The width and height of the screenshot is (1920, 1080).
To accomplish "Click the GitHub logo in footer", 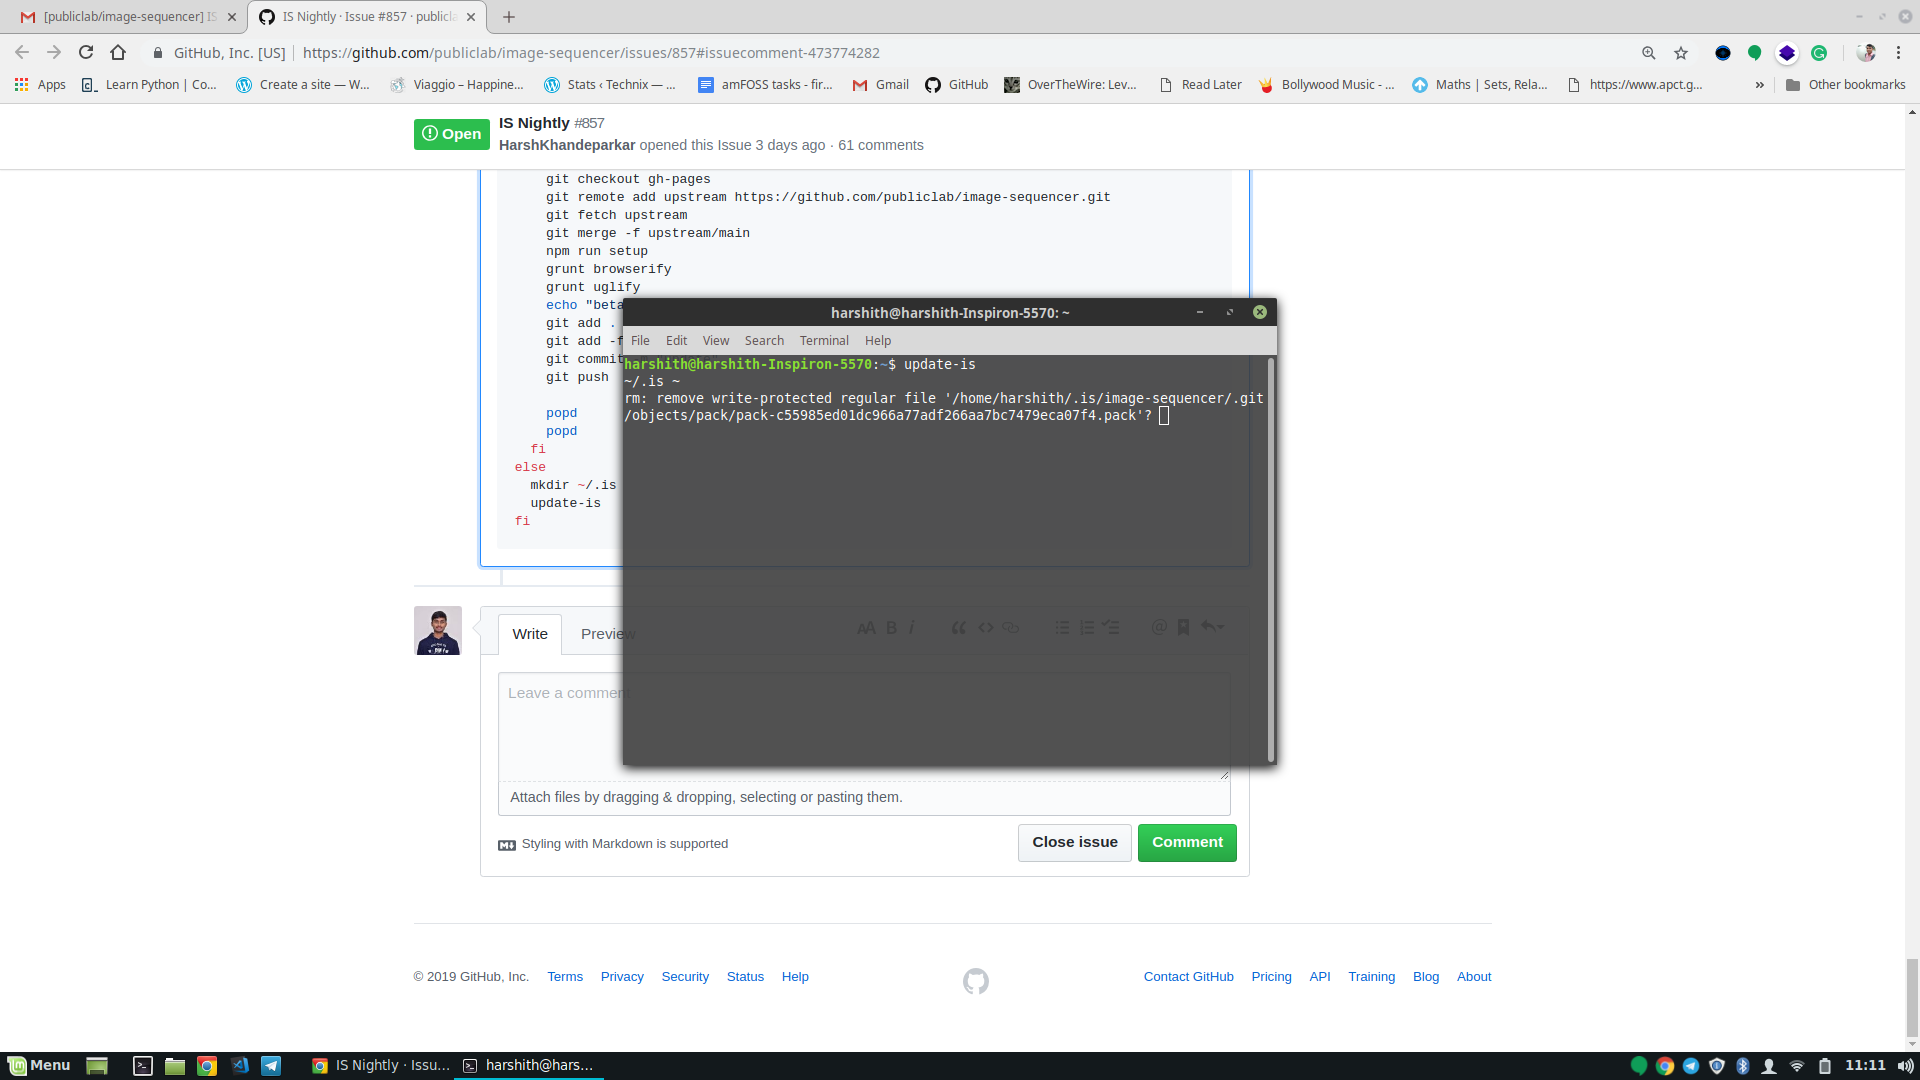I will 976,981.
